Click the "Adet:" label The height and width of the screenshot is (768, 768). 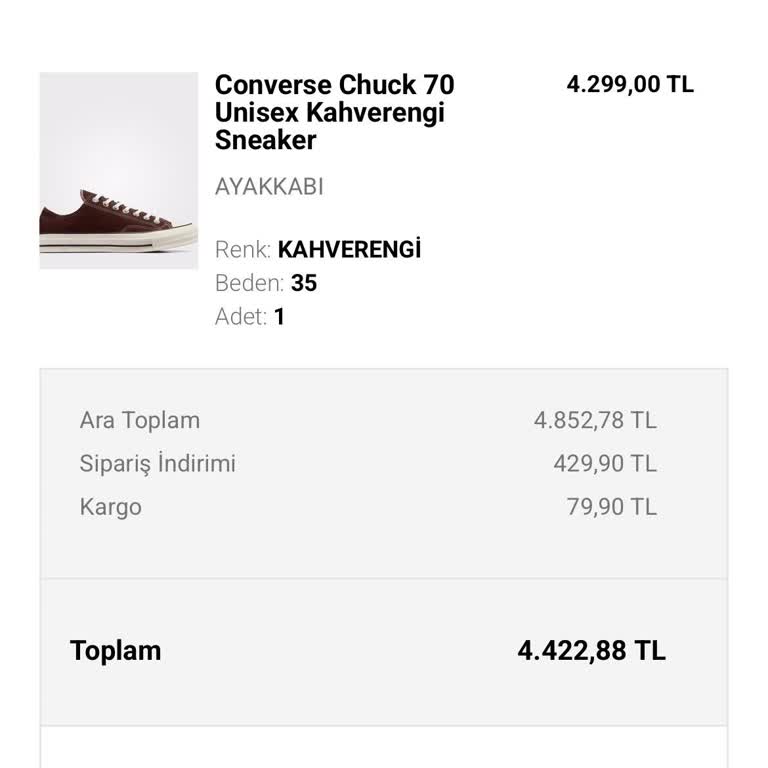[241, 317]
